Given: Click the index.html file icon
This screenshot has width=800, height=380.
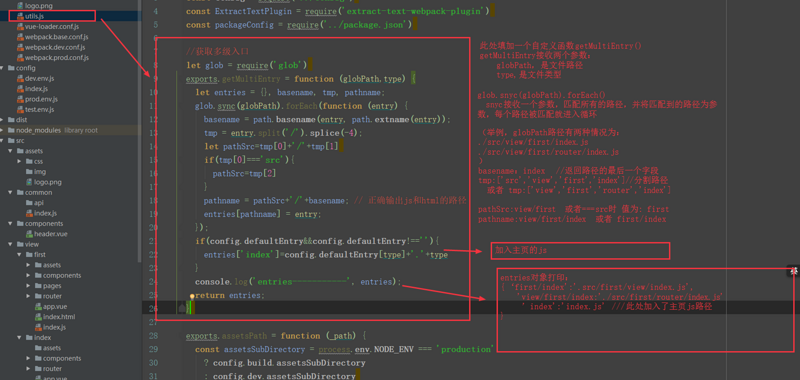Looking at the screenshot, I should point(38,317).
